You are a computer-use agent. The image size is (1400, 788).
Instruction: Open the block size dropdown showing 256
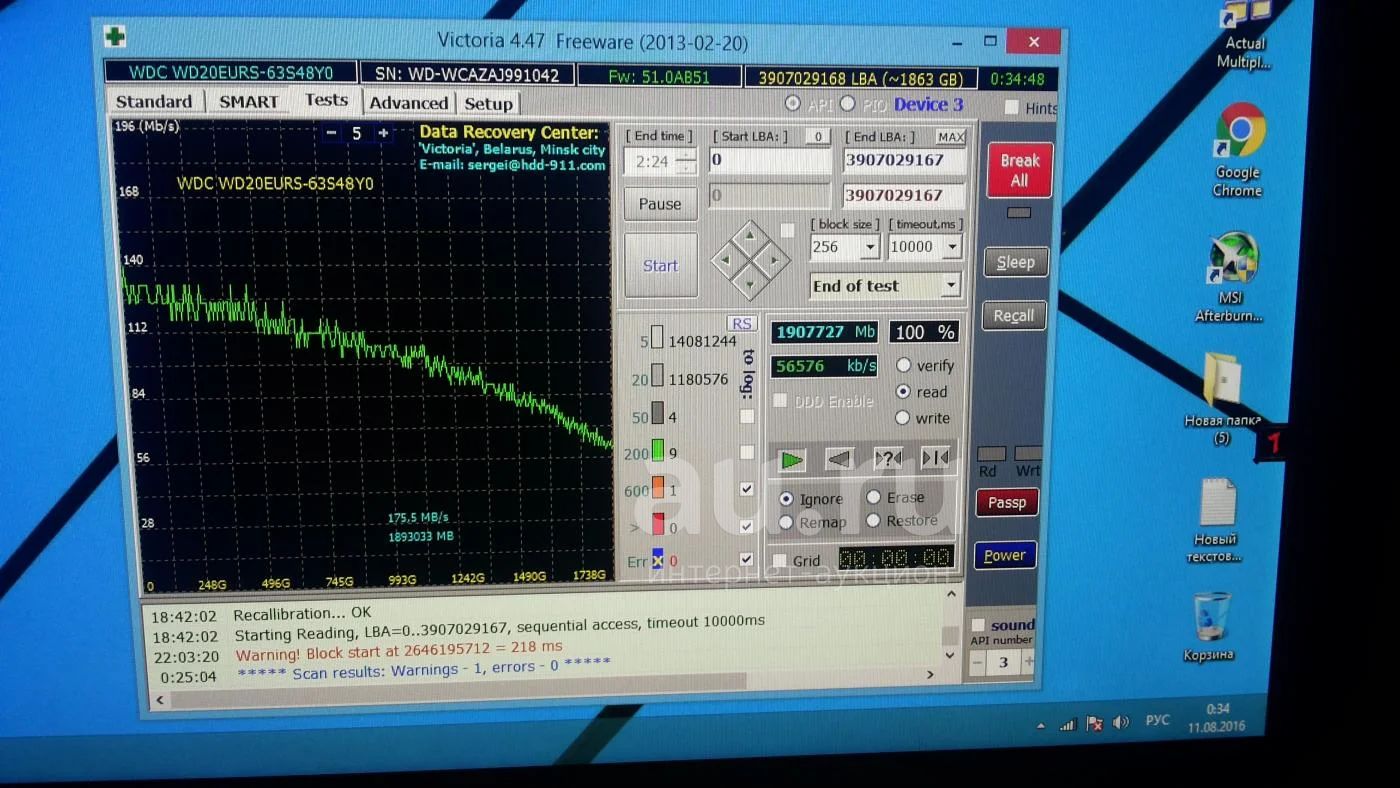click(x=870, y=247)
